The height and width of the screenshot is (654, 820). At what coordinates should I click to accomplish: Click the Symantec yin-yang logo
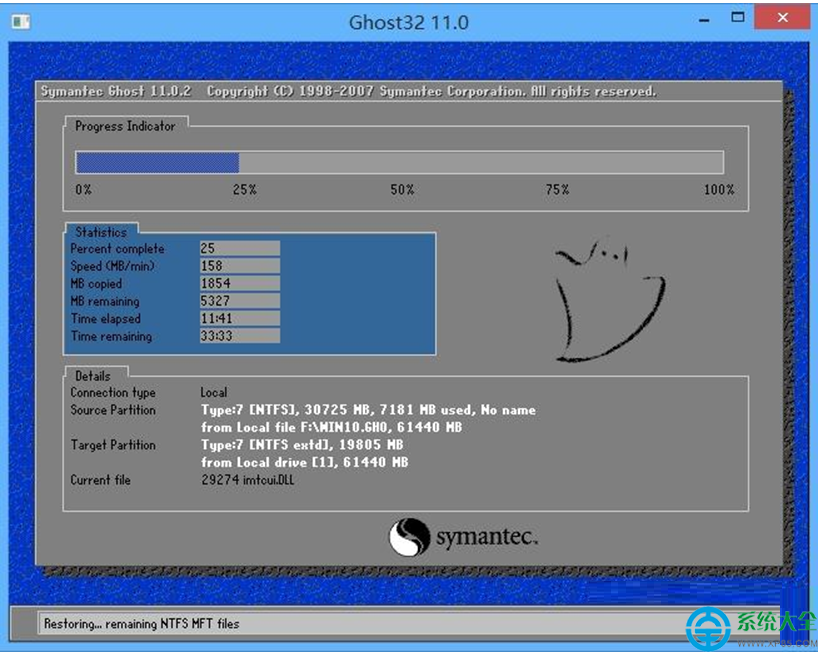click(409, 537)
